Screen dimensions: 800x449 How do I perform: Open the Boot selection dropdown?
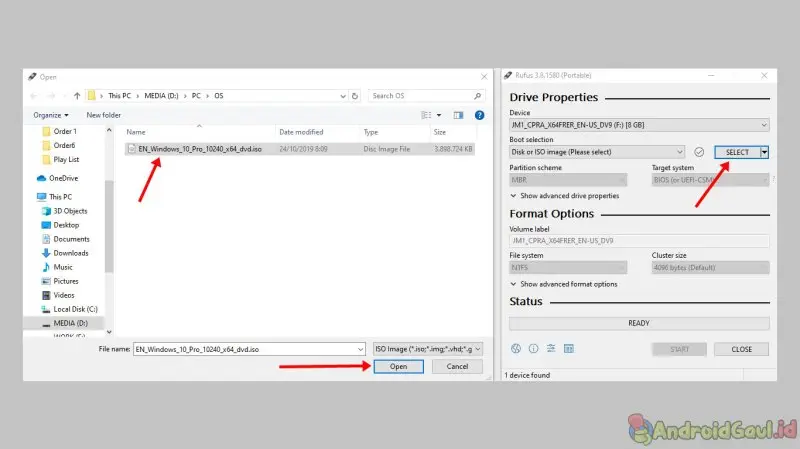click(596, 152)
